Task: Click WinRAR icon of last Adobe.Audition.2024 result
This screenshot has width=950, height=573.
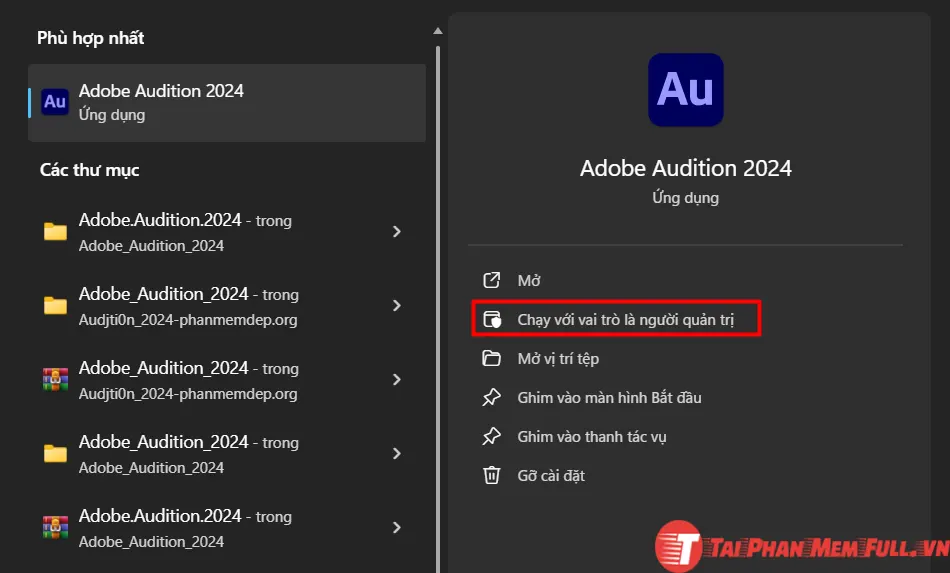Action: 55,528
